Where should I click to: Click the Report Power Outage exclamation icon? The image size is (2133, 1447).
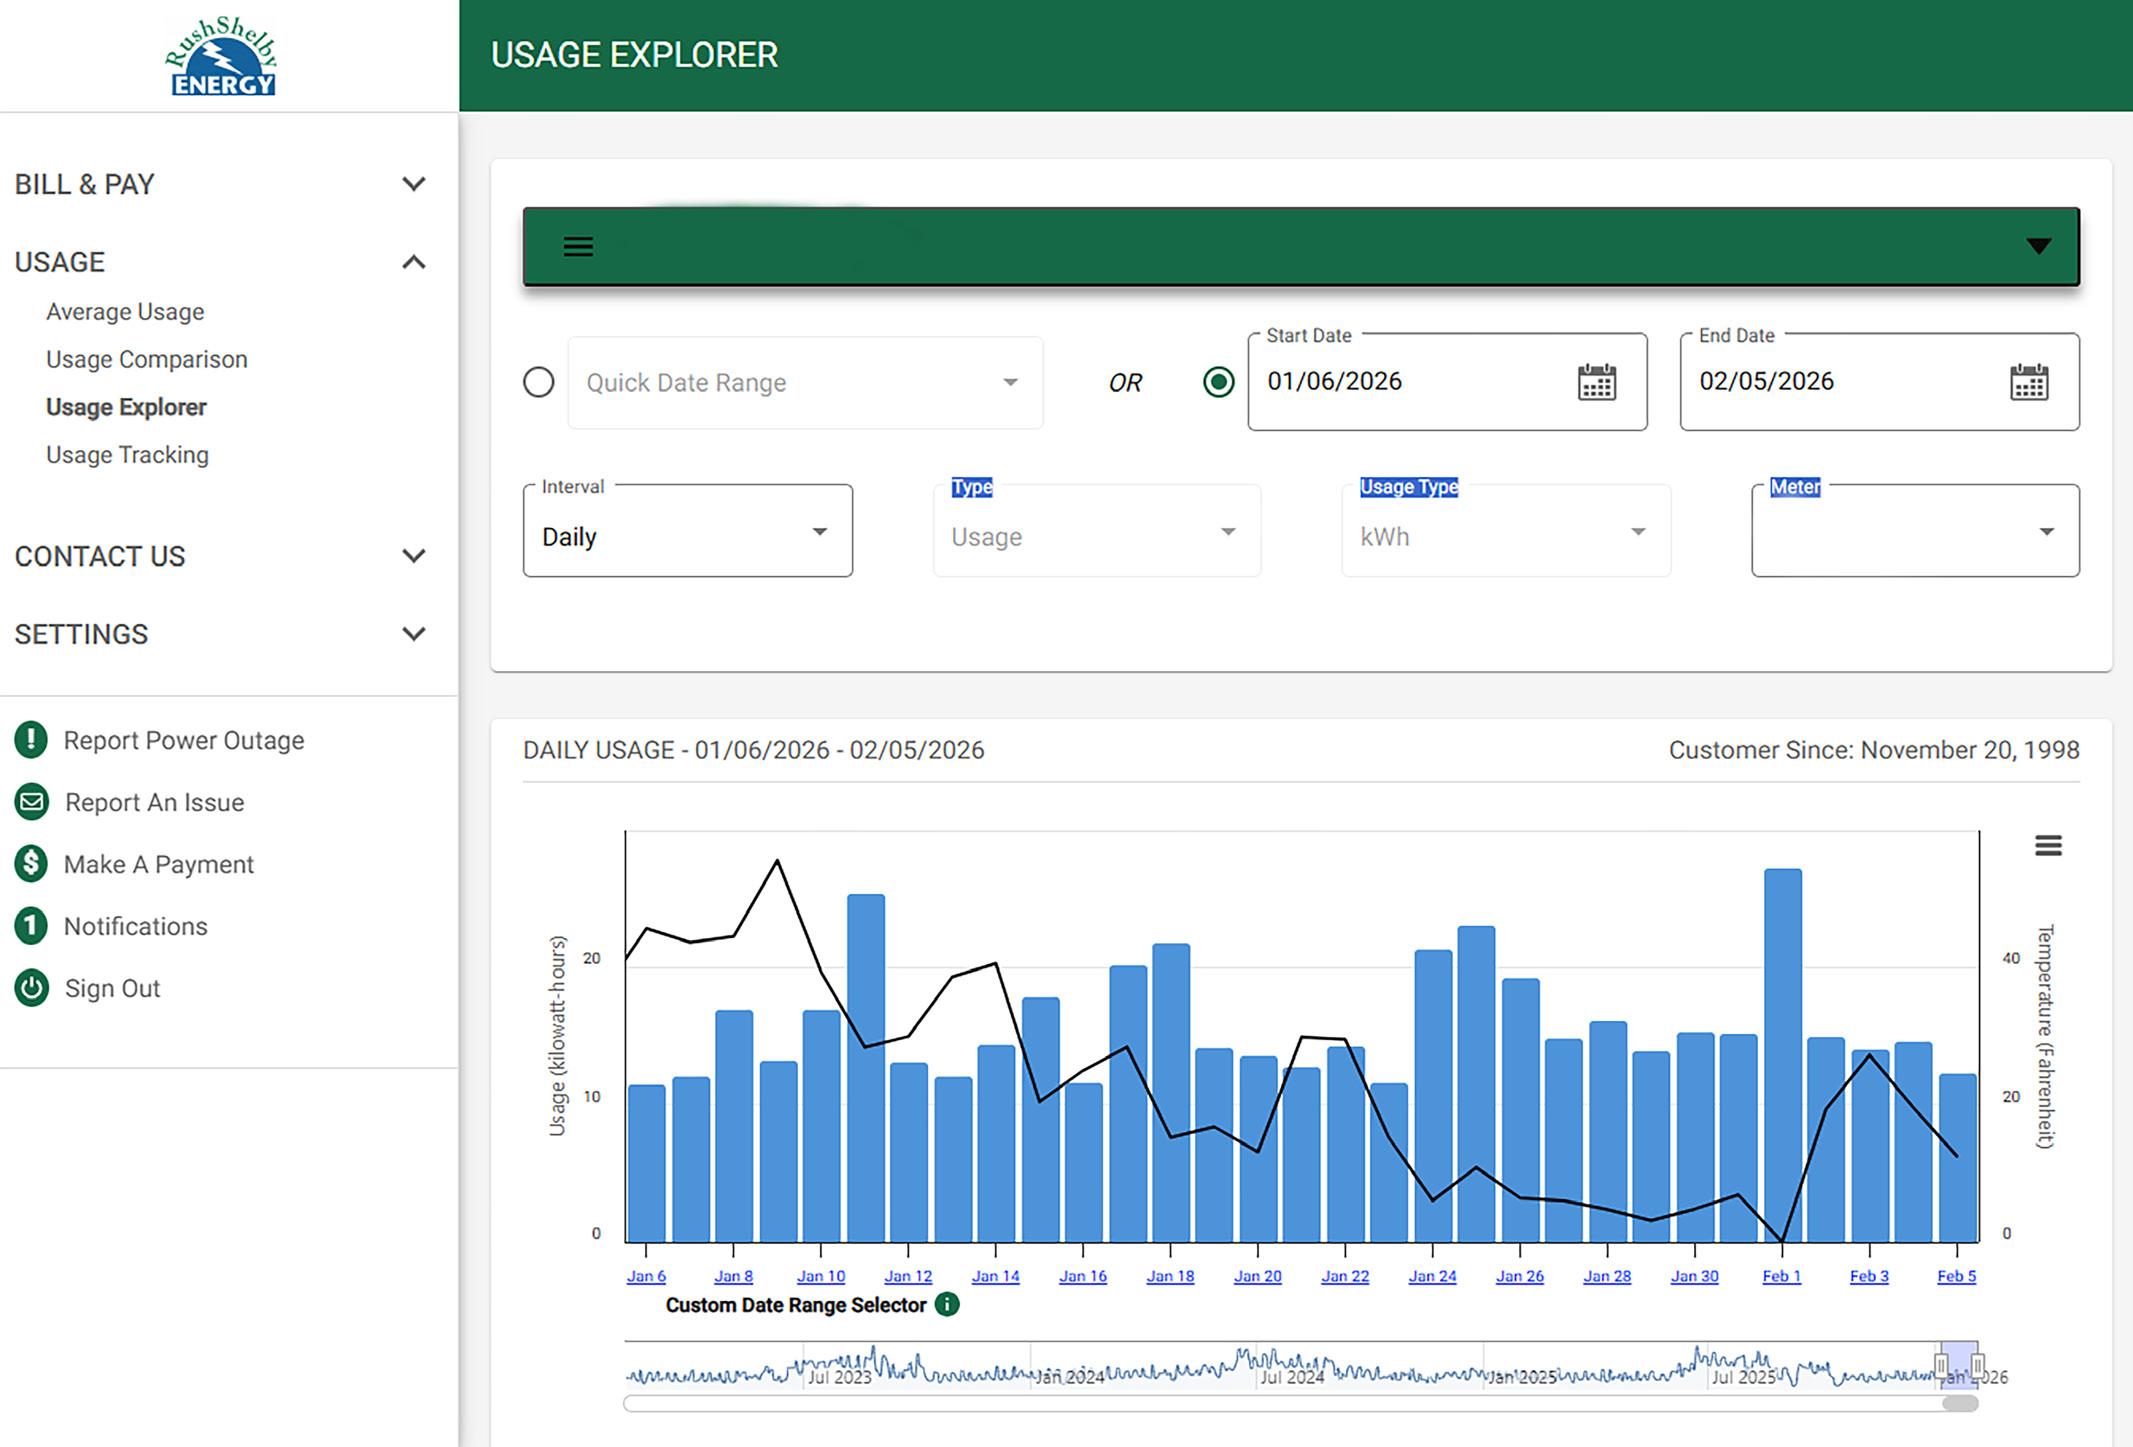(31, 740)
